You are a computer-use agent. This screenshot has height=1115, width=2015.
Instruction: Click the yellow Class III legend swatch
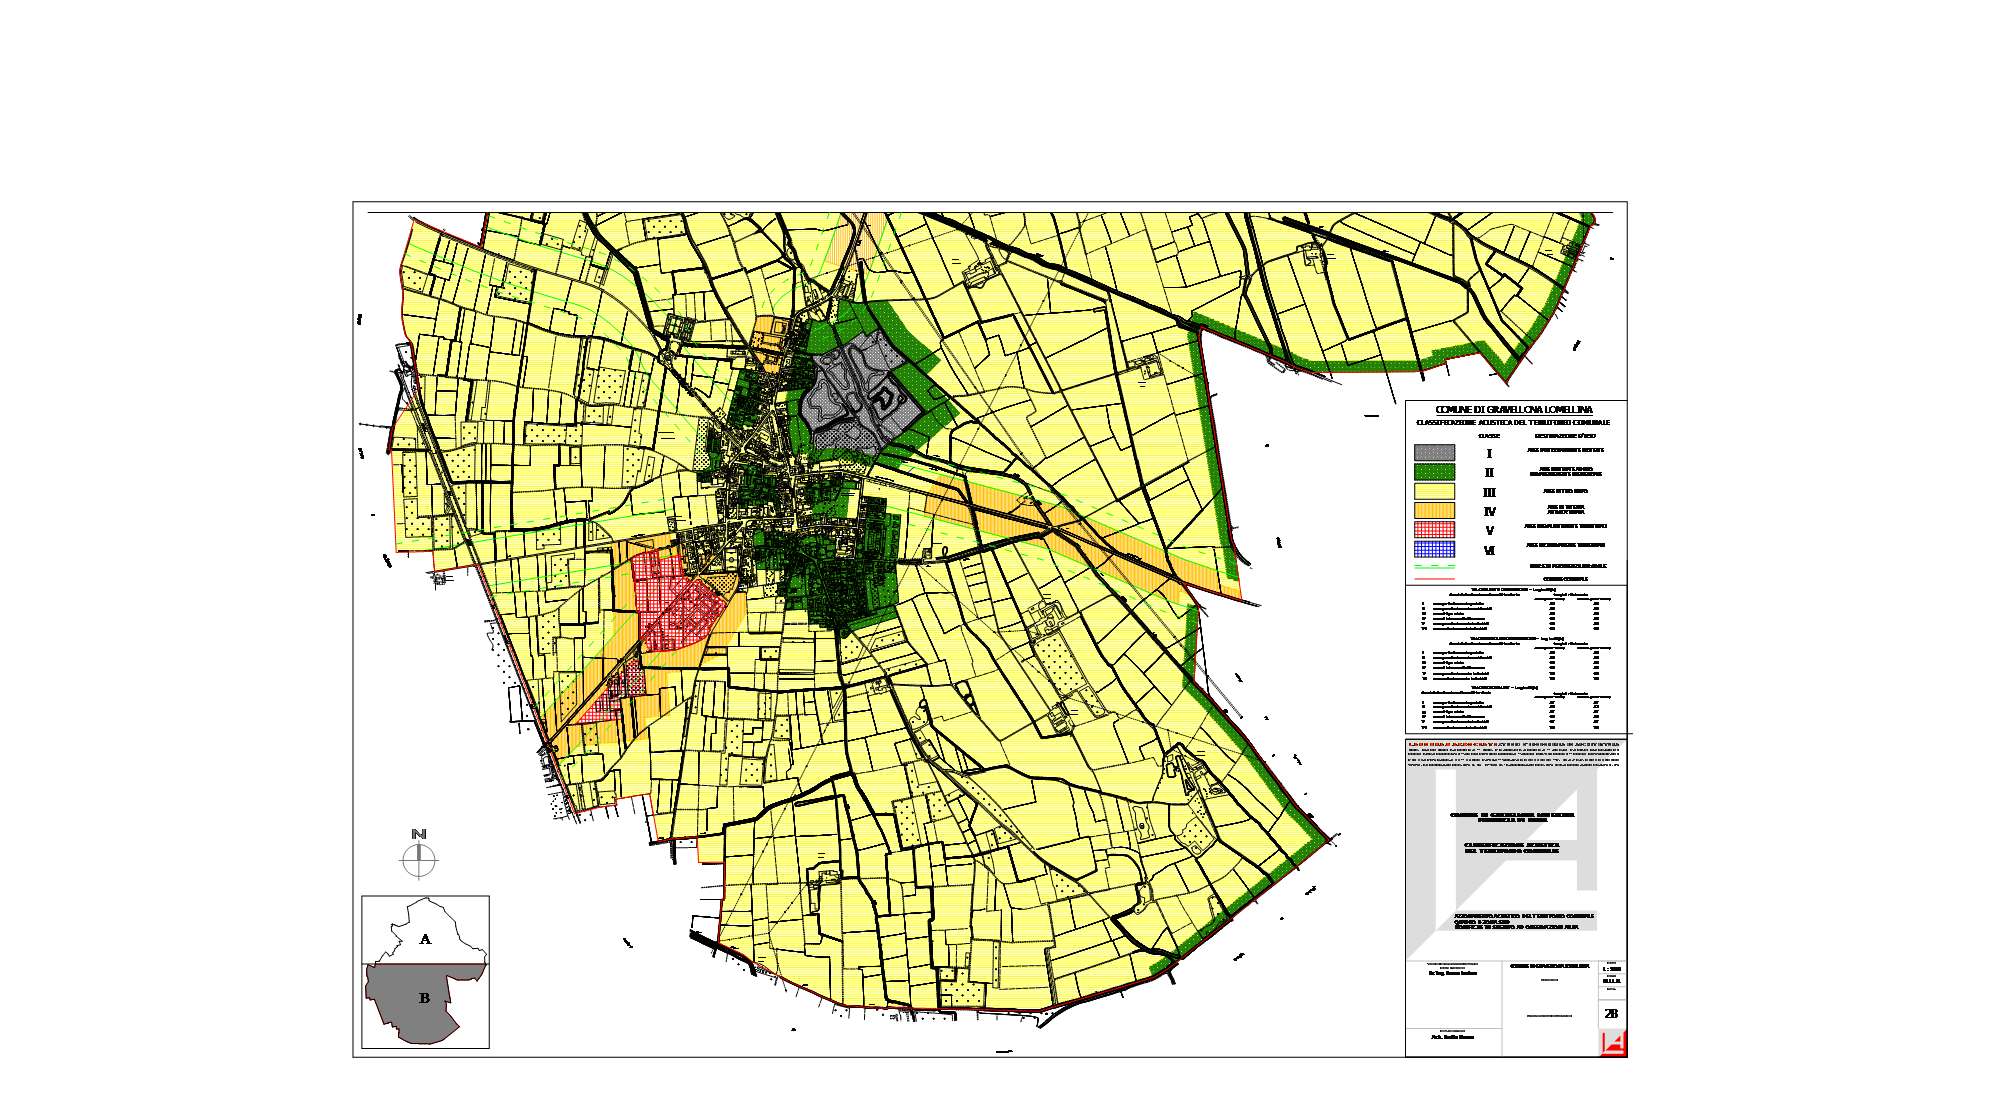(x=1434, y=492)
